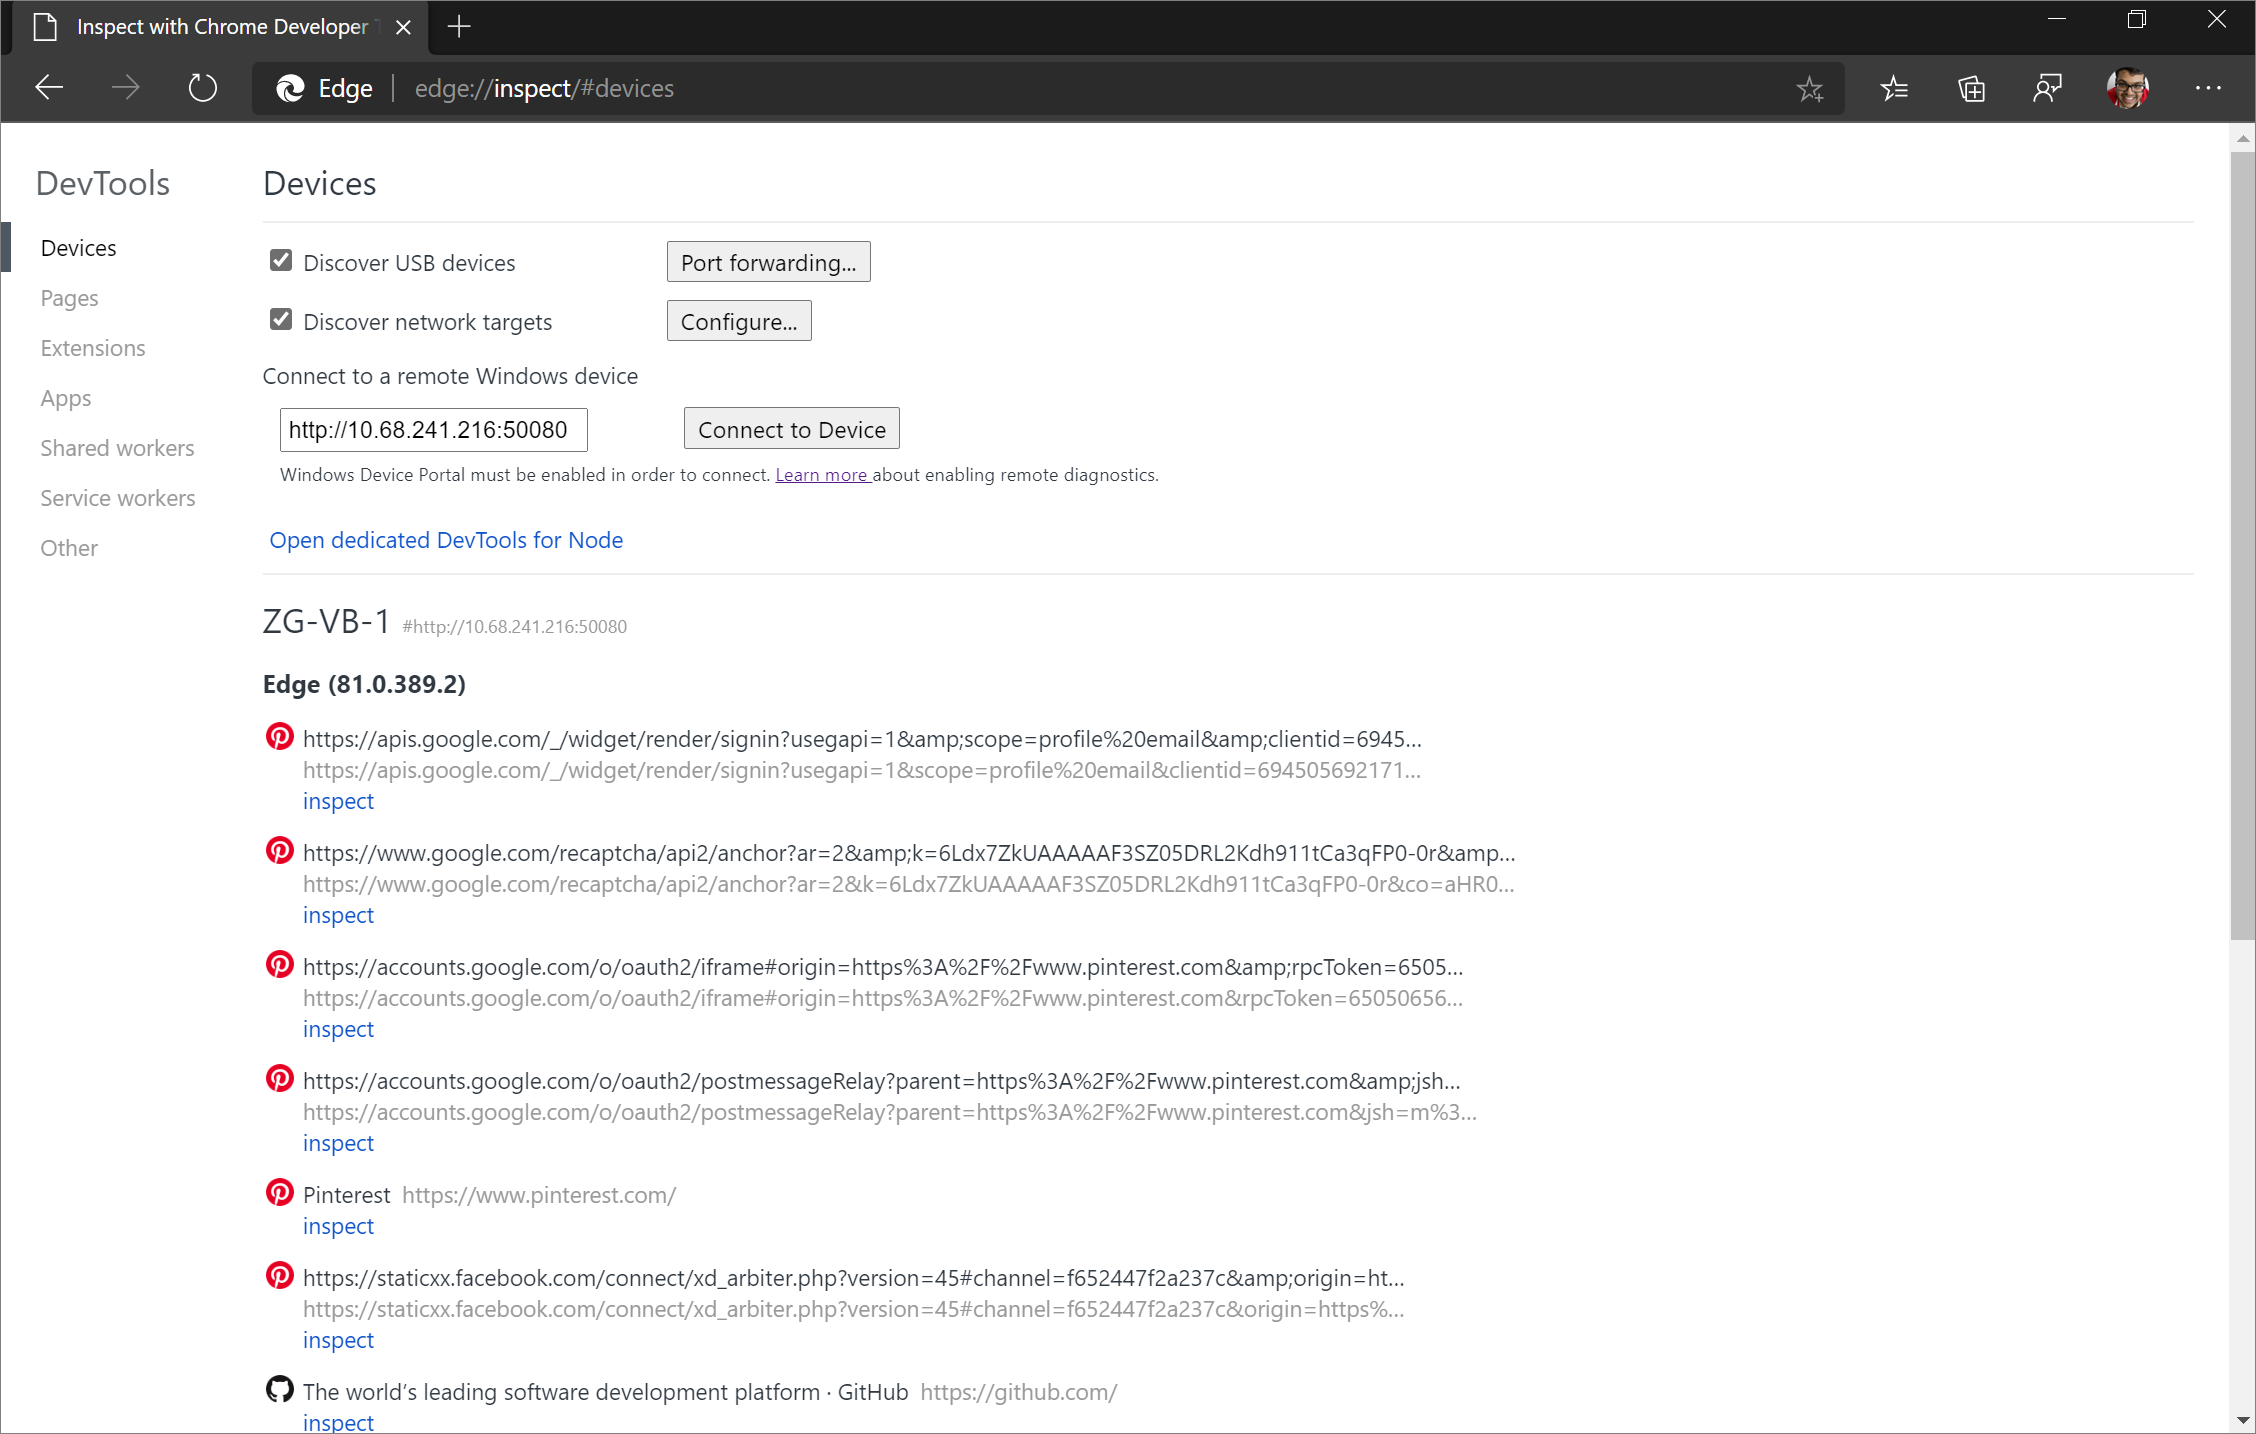Open the Configure network targets dialog
Viewport: 2256px width, 1434px height.
[738, 321]
